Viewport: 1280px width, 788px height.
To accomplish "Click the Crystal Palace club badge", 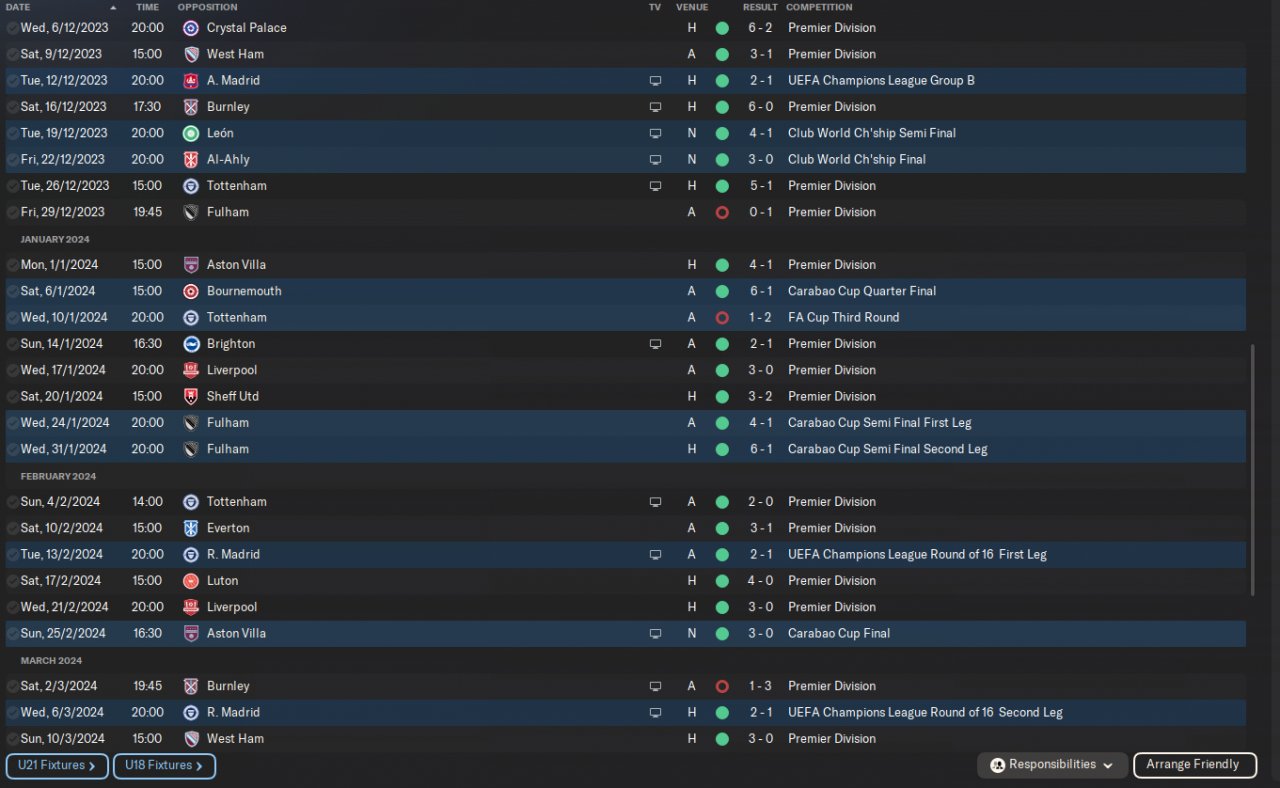I will coord(191,28).
